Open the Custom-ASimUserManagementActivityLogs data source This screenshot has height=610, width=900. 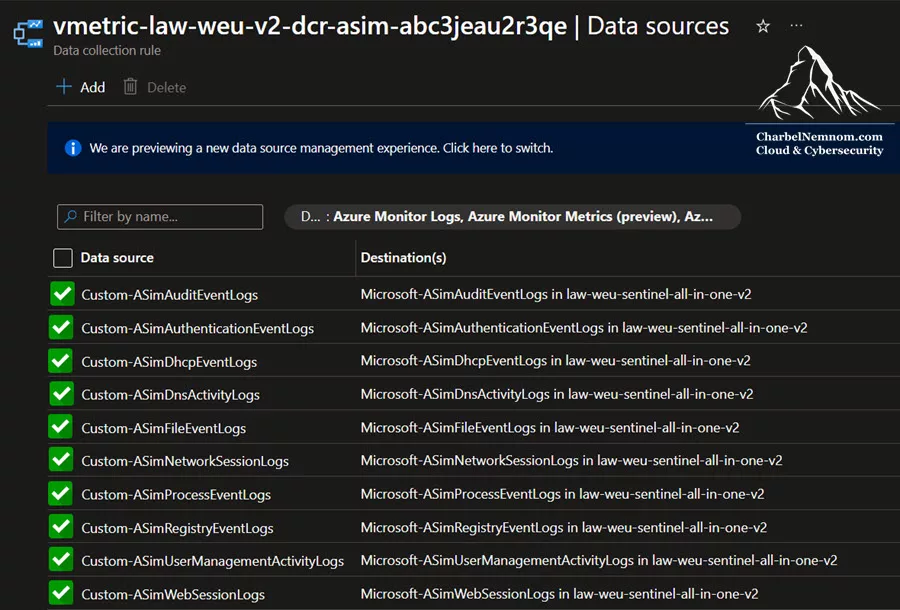coord(212,561)
